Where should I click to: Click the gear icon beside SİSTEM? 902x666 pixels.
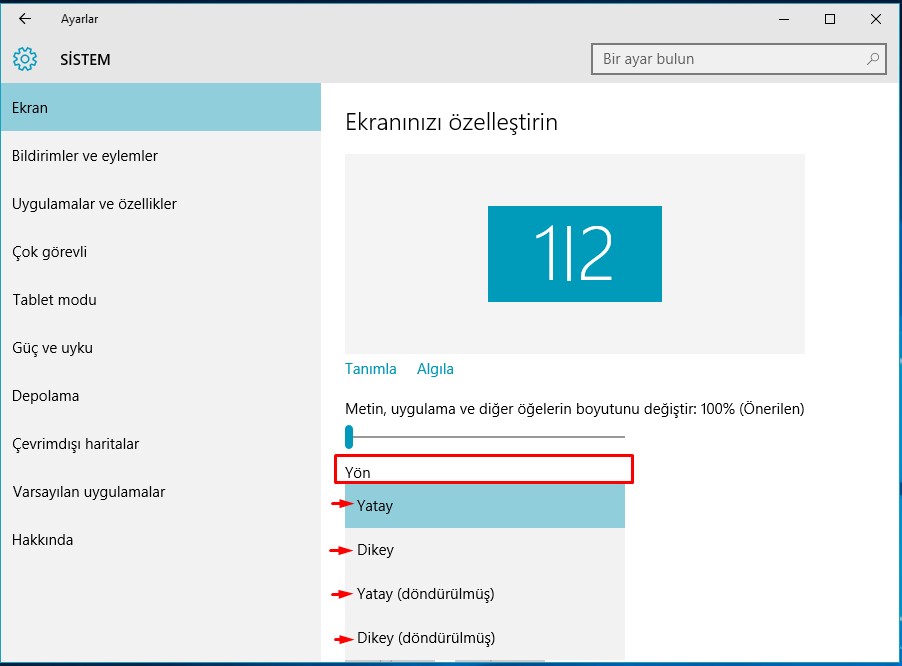pos(25,59)
